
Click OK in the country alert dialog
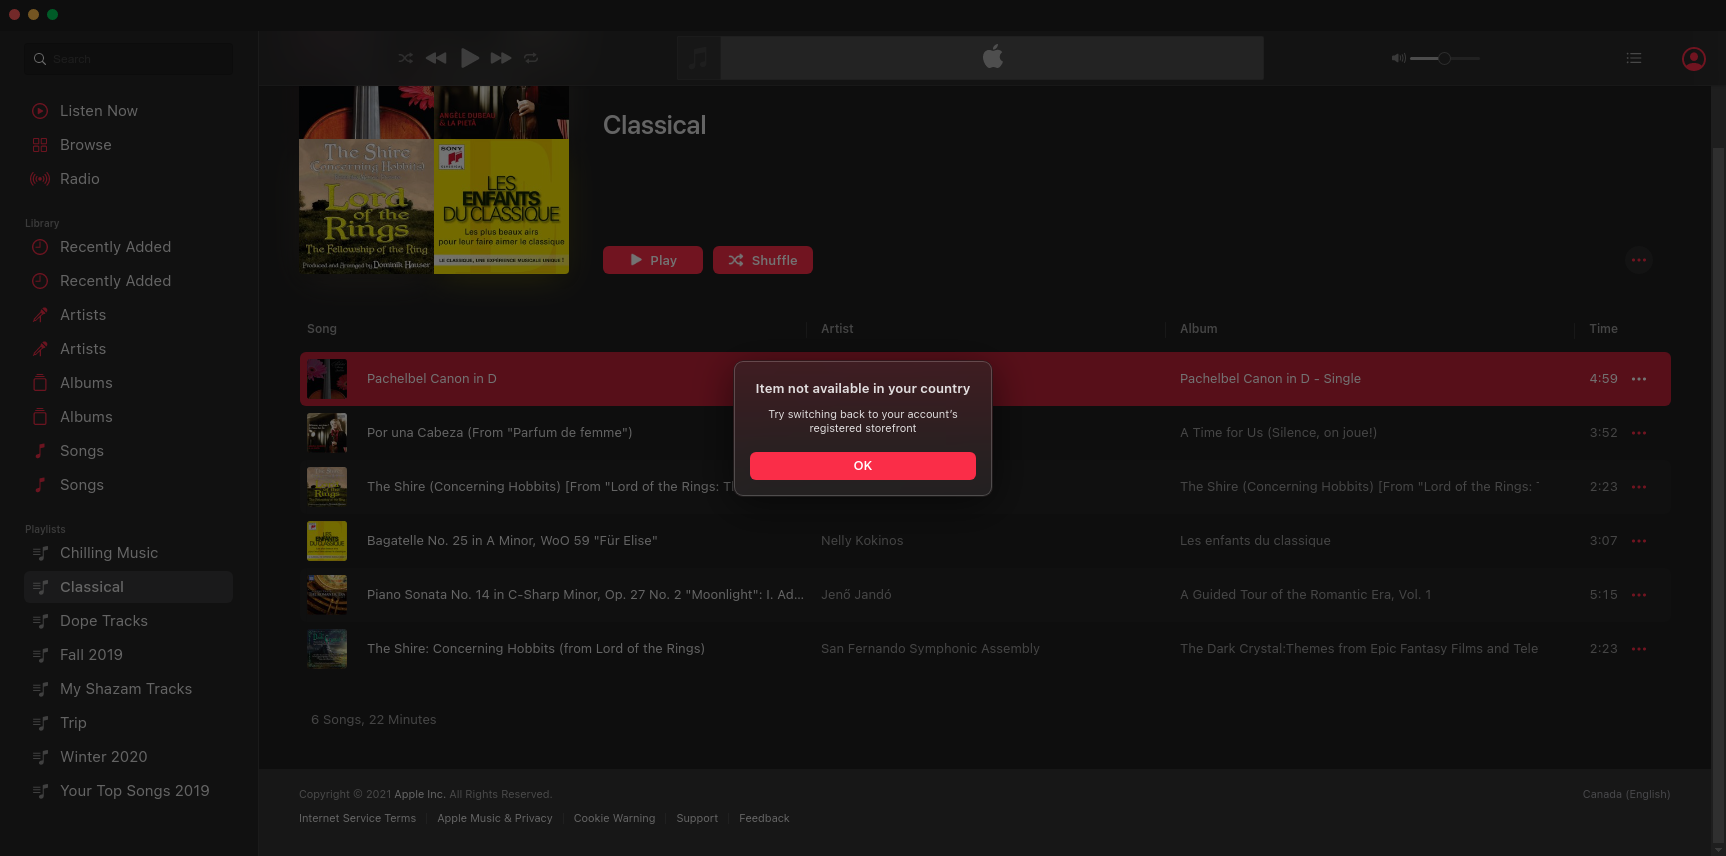point(862,466)
